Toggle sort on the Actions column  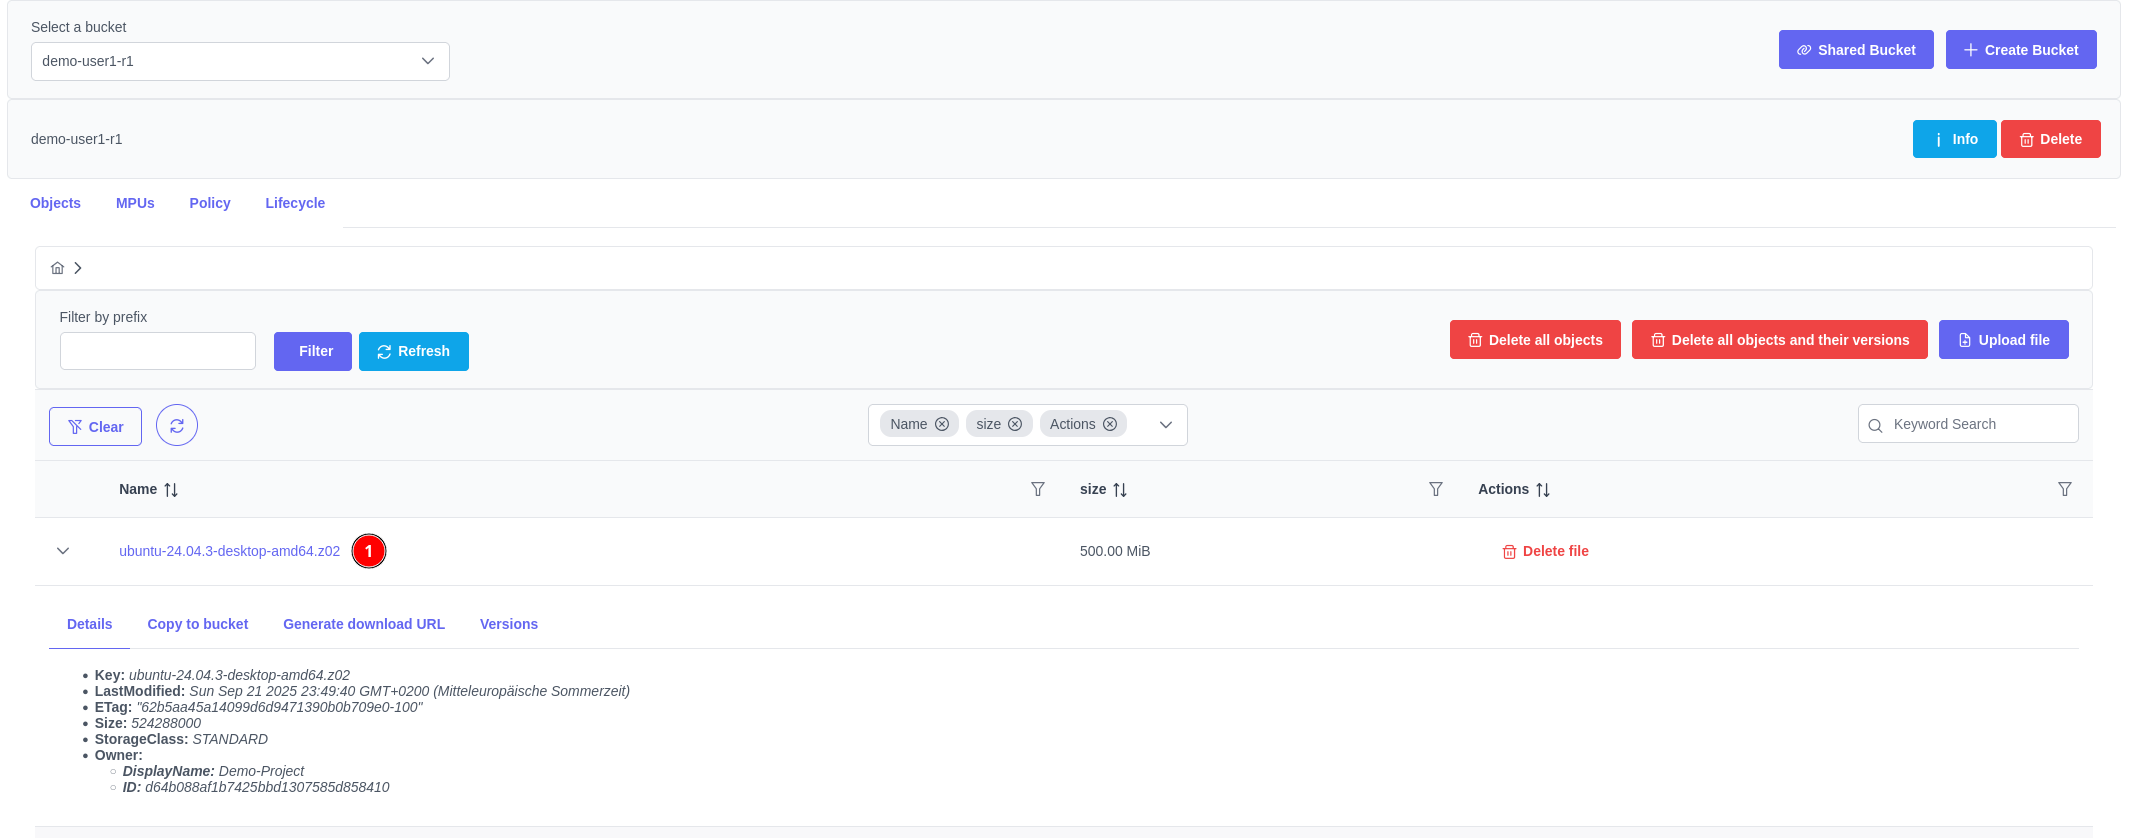[1543, 490]
